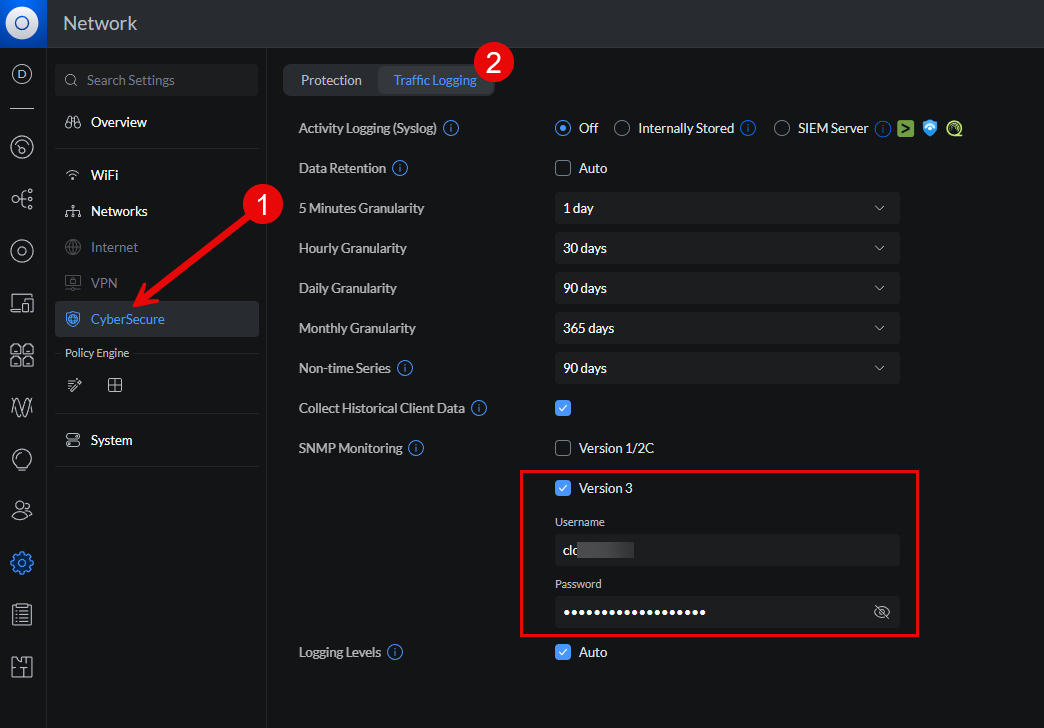Click the green Splunk SIEM icon
This screenshot has height=728, width=1044.
(906, 128)
